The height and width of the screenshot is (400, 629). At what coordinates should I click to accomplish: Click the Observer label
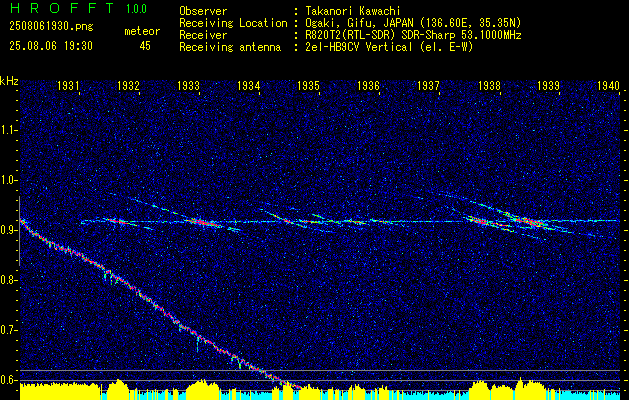click(x=203, y=11)
